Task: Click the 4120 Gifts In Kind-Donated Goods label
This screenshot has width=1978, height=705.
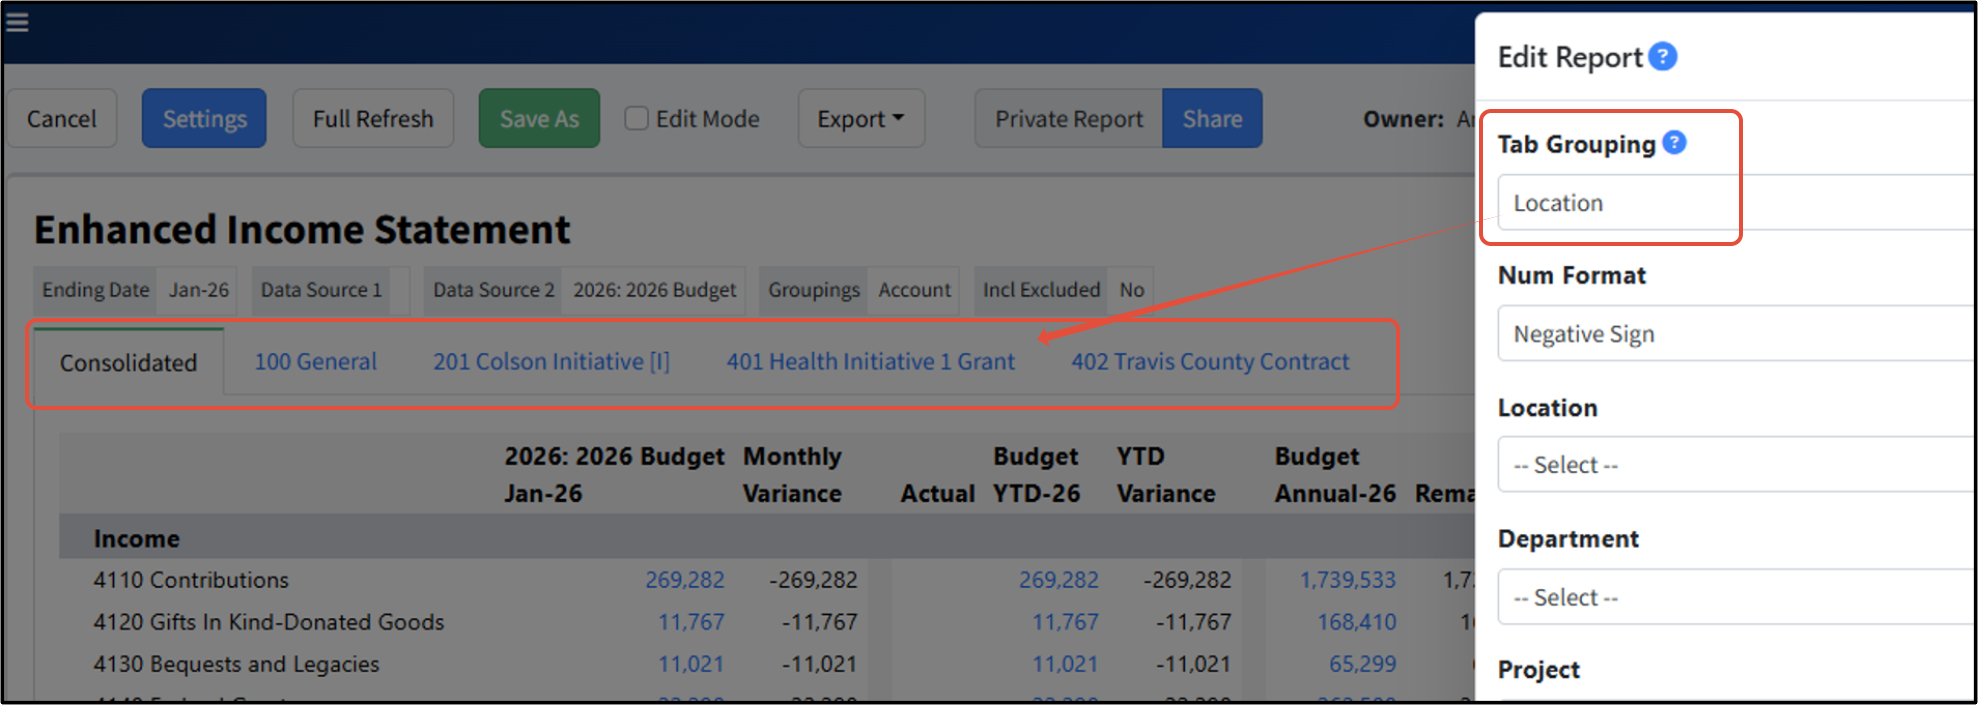Action: [x=269, y=622]
